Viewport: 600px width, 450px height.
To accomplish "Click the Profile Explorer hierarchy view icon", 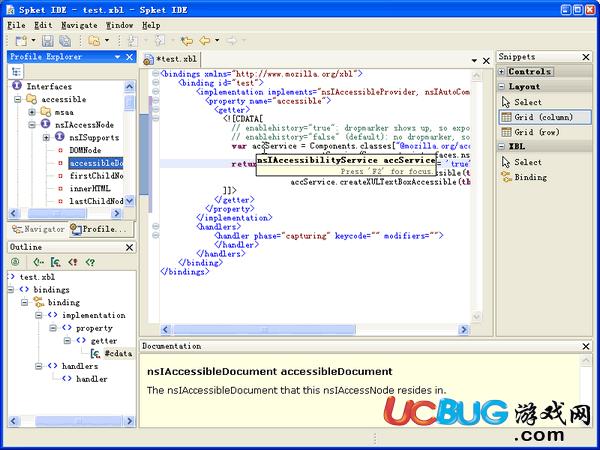I will click(x=16, y=71).
